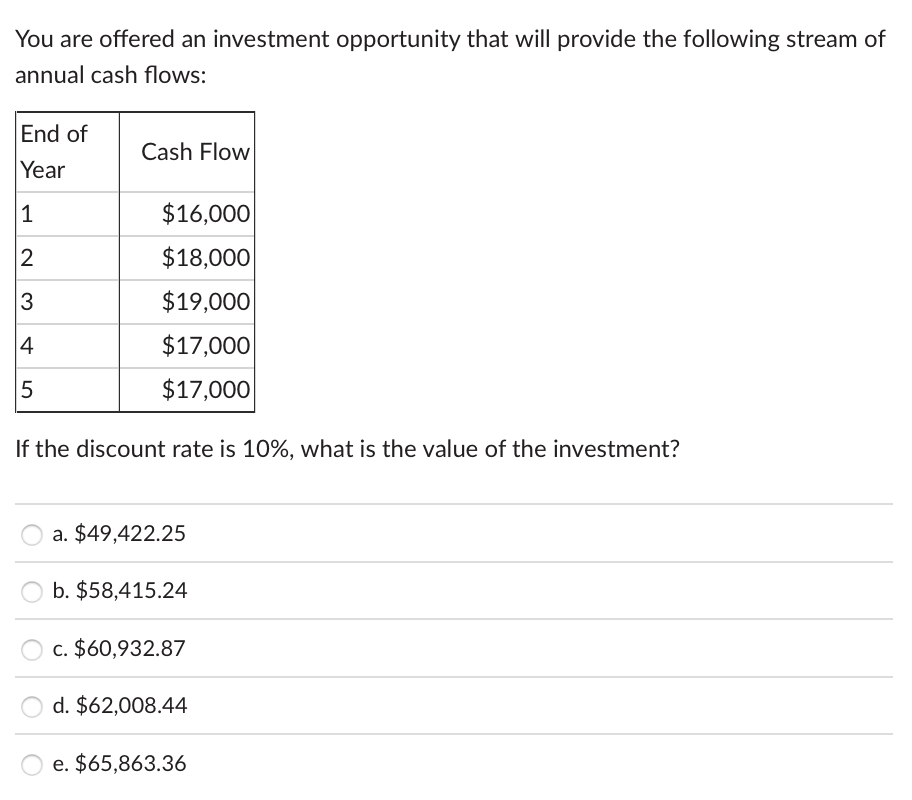Screen dimensions: 912x800
Task: Click the discount rate question sentence
Action: 348,449
